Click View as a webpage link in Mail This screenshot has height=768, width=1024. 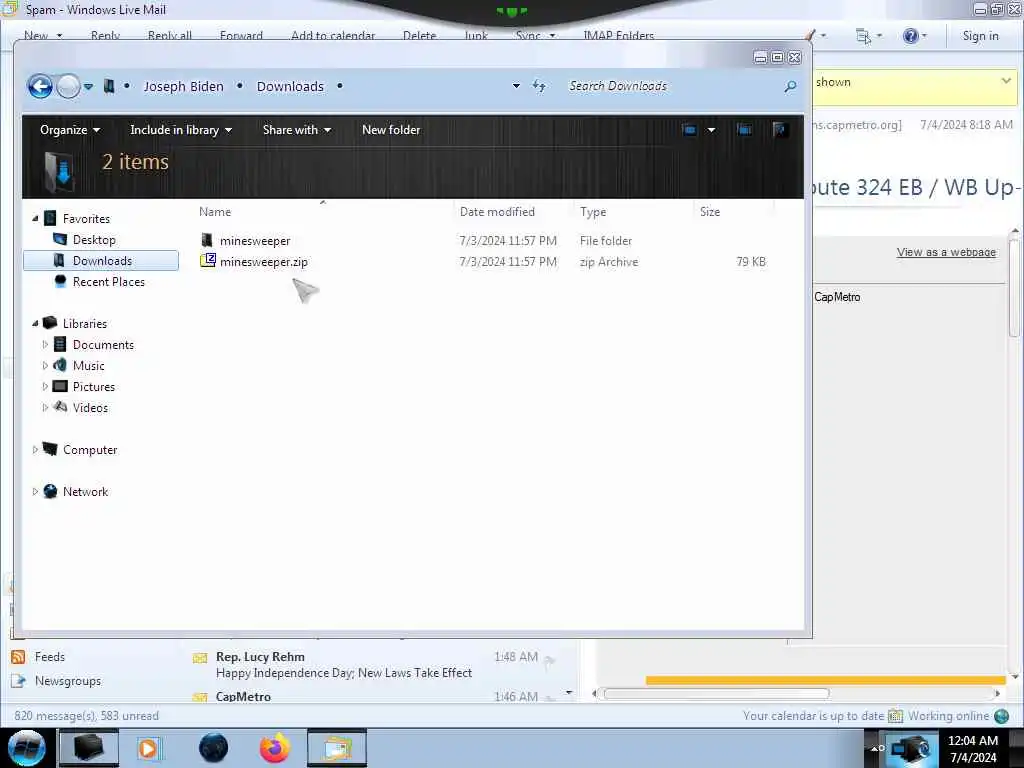946,252
